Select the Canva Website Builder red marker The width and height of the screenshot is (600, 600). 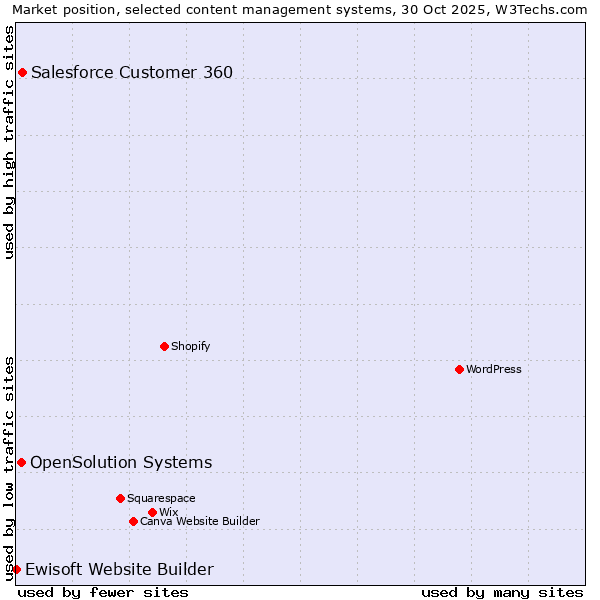[x=133, y=521]
